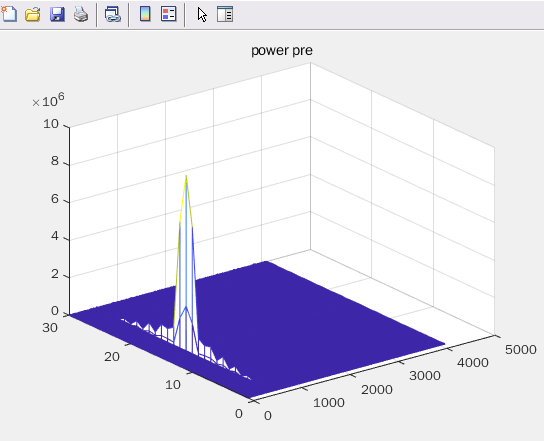Click the axis tick label 5000

pyautogui.click(x=521, y=349)
